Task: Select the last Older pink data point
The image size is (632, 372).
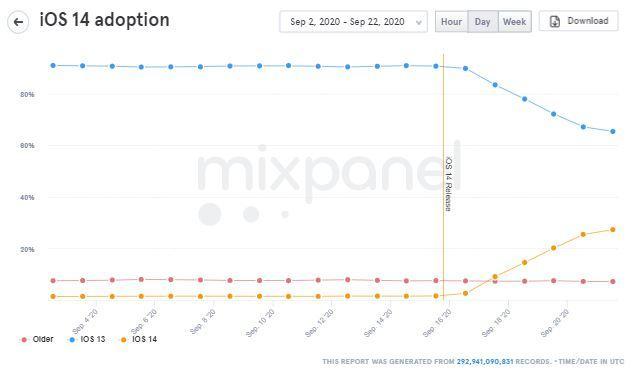Action: point(613,282)
